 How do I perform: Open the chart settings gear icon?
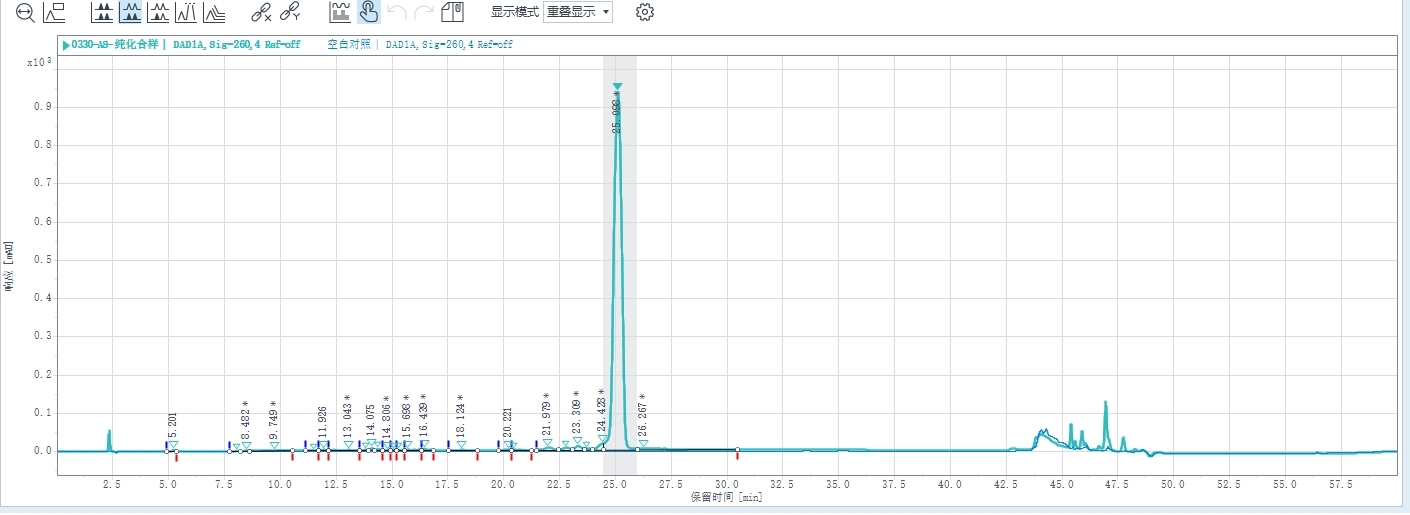645,13
